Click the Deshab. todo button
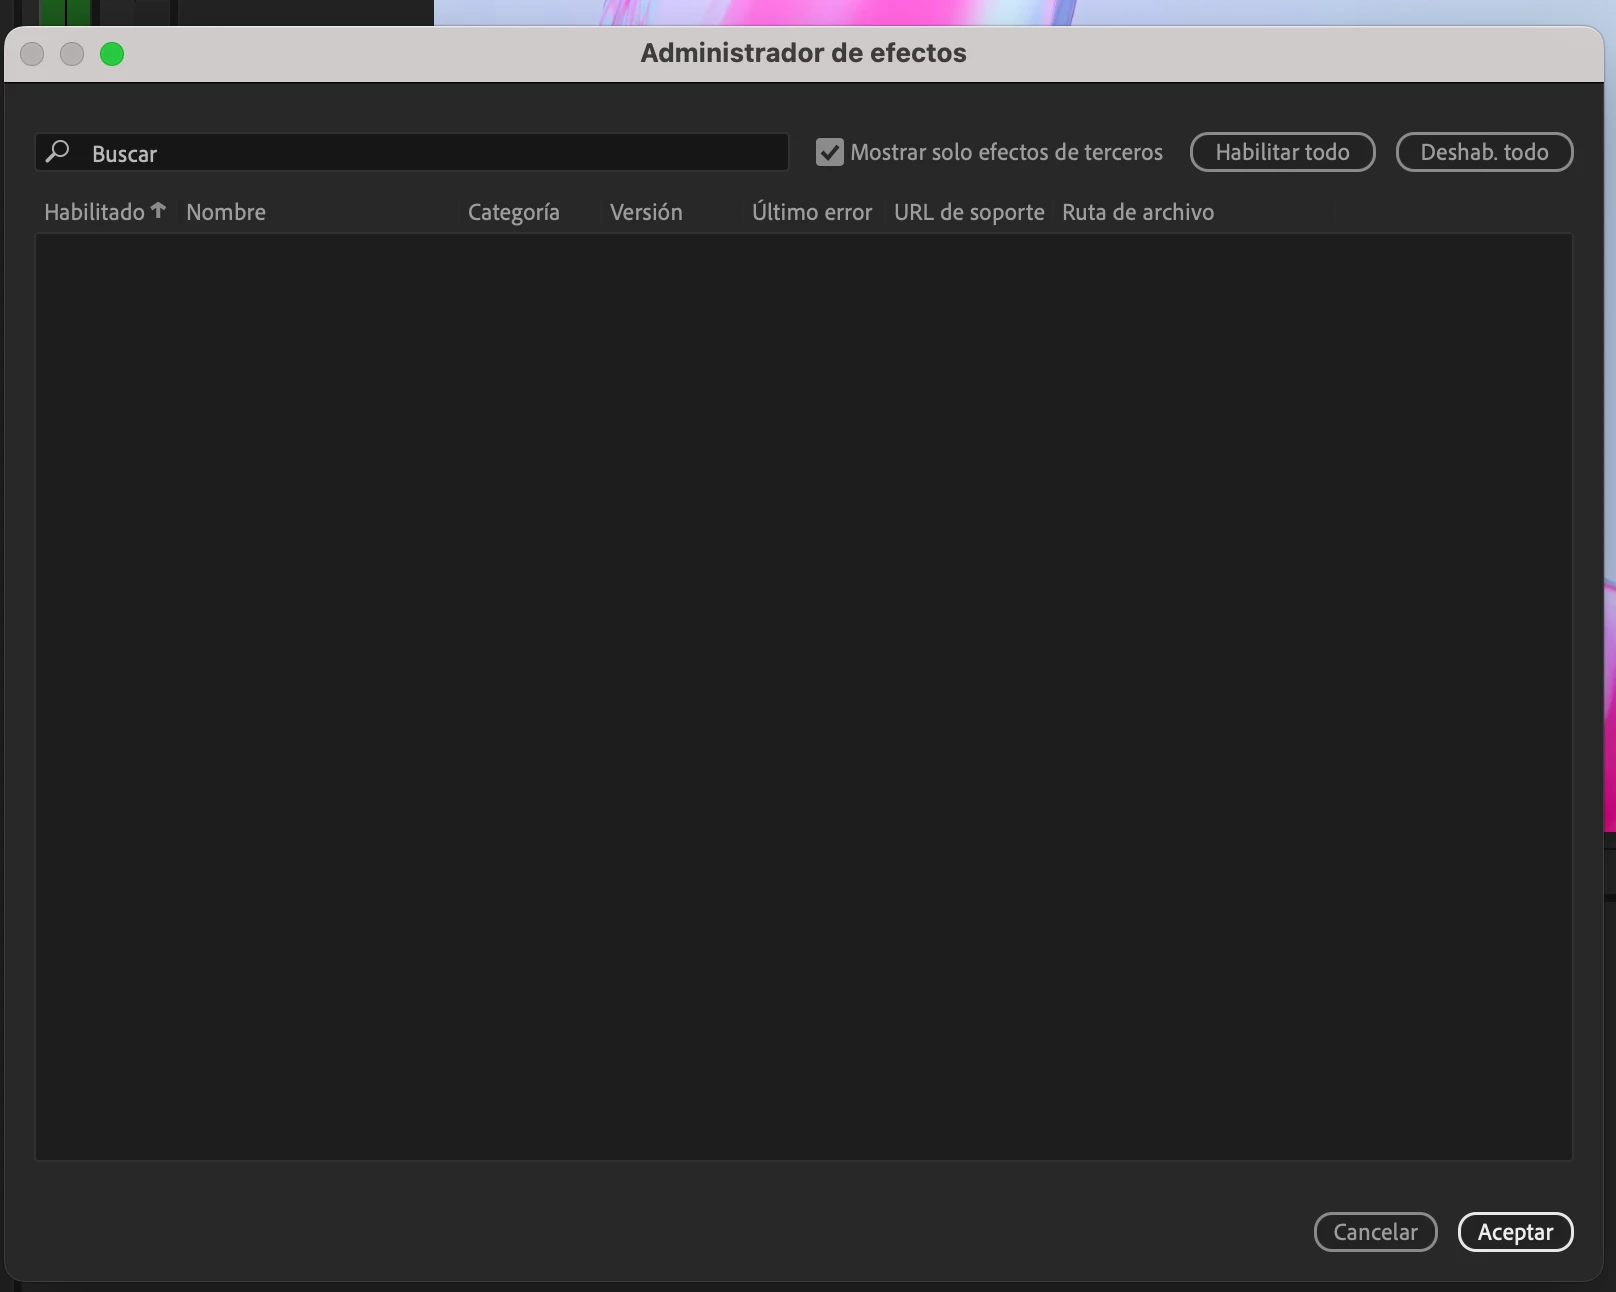This screenshot has height=1292, width=1616. point(1484,152)
